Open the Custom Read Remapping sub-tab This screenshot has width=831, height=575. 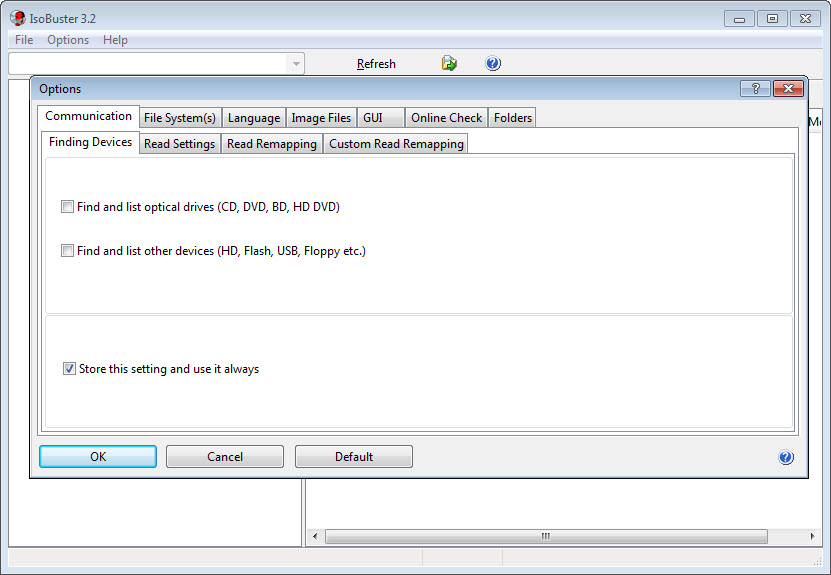point(396,144)
